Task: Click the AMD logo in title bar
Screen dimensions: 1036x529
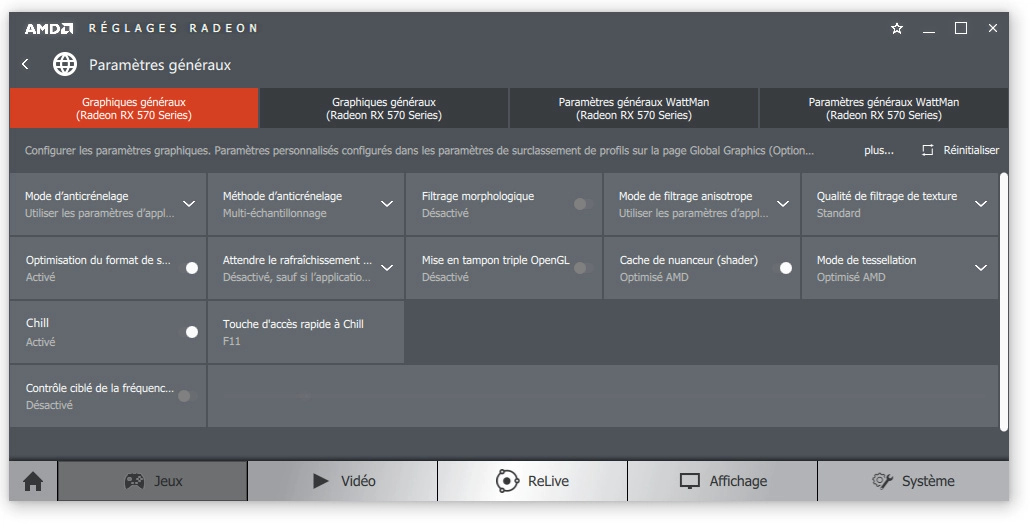Action: coord(49,28)
